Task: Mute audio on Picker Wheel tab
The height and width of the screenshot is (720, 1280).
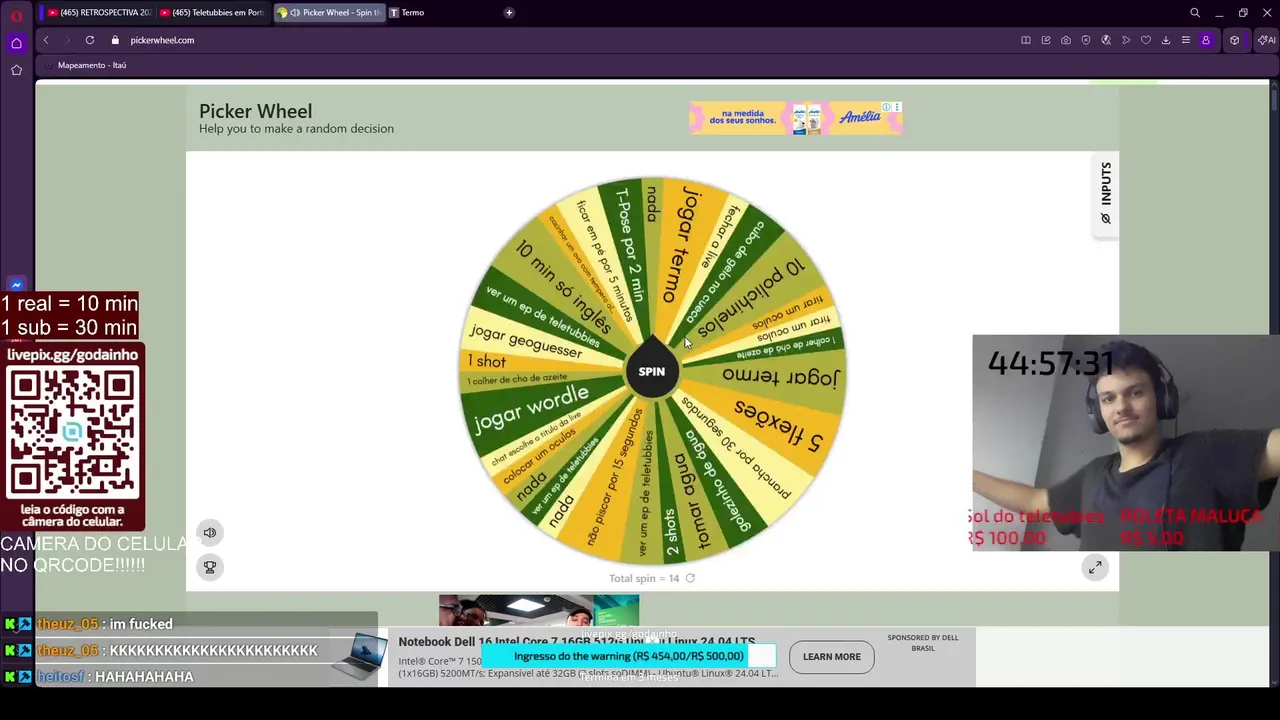Action: pyautogui.click(x=295, y=13)
